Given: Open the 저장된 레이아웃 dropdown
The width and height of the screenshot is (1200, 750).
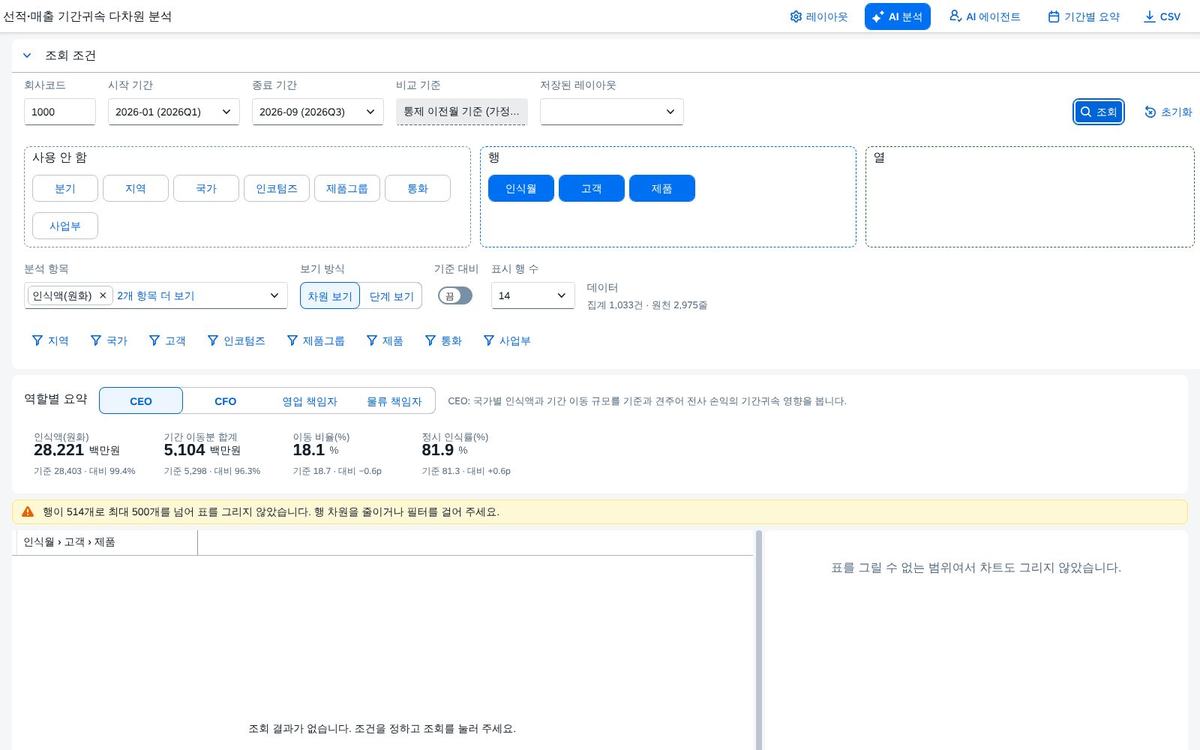Looking at the screenshot, I should coord(612,112).
